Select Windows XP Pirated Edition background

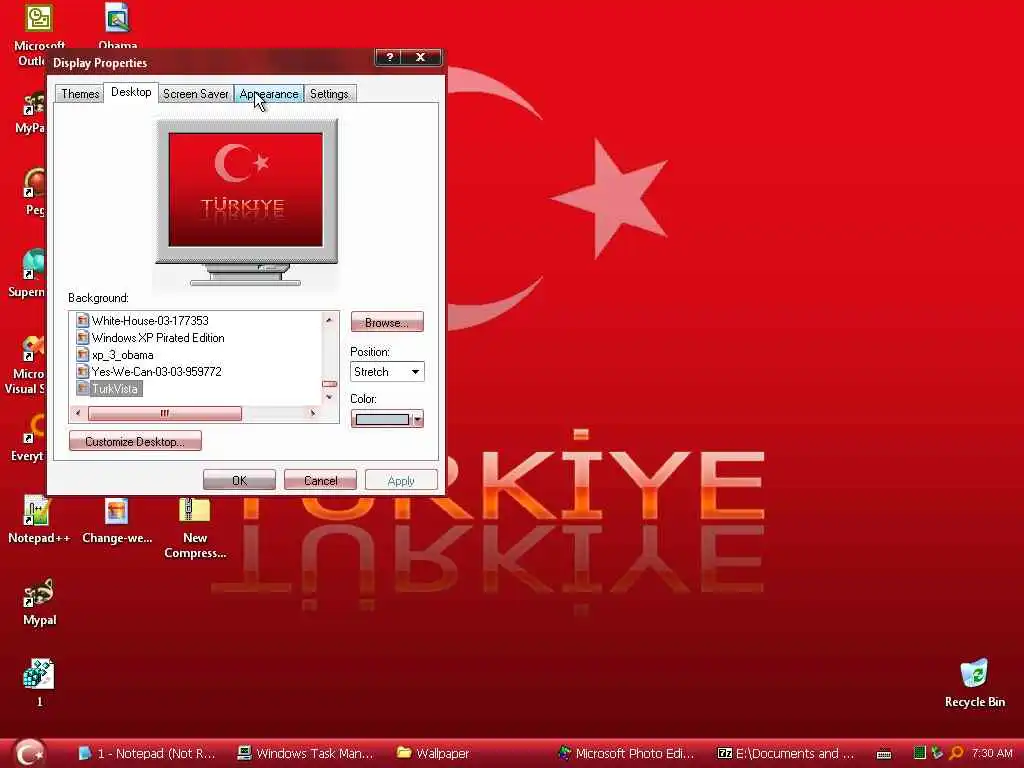(157, 338)
